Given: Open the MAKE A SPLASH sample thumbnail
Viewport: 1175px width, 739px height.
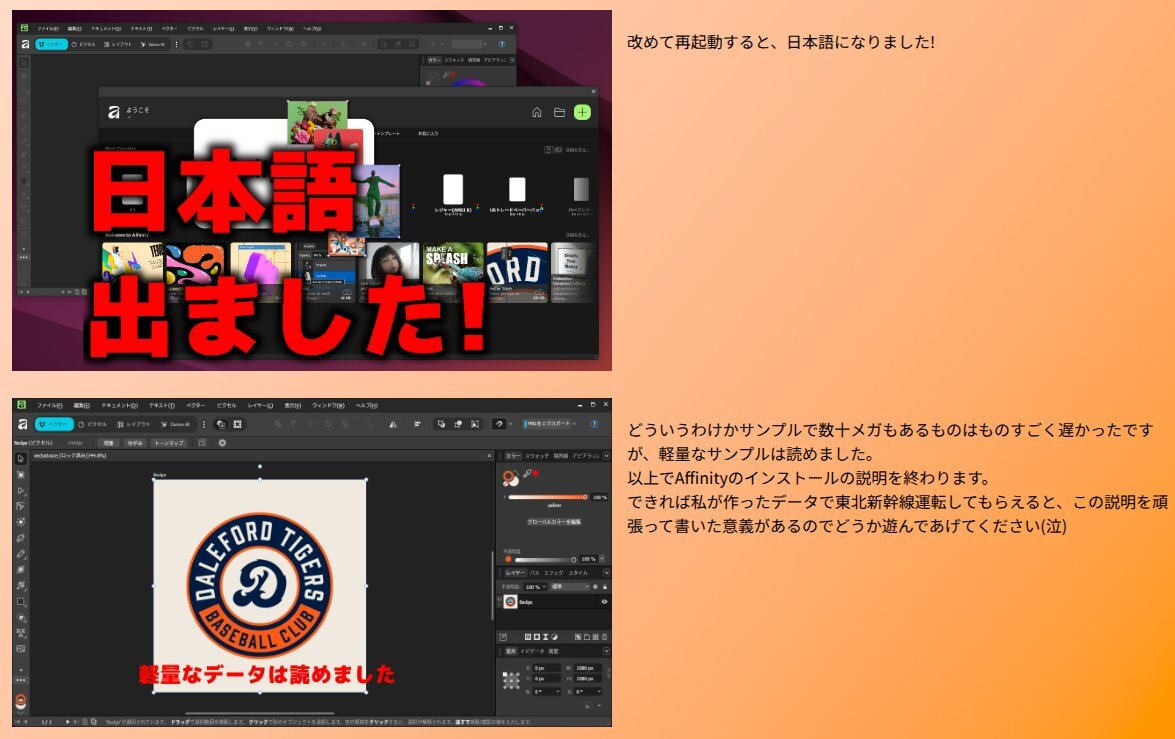Looking at the screenshot, I should tap(453, 271).
